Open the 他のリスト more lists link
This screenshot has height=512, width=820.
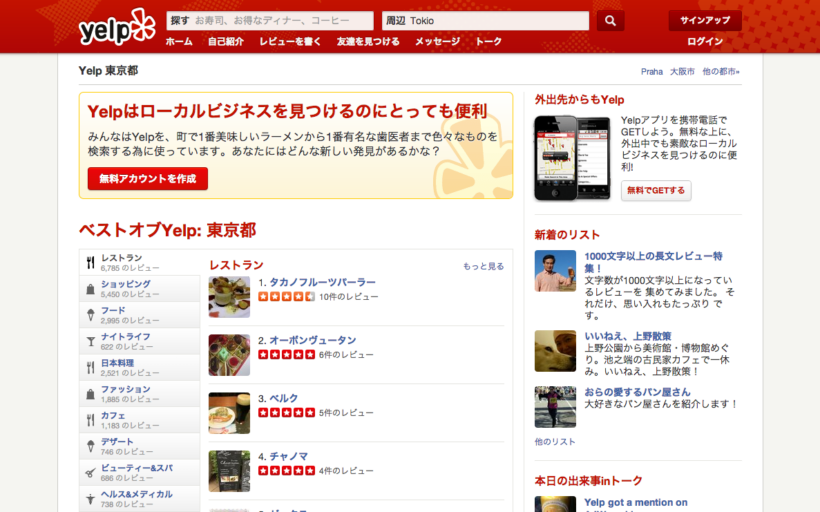click(555, 441)
